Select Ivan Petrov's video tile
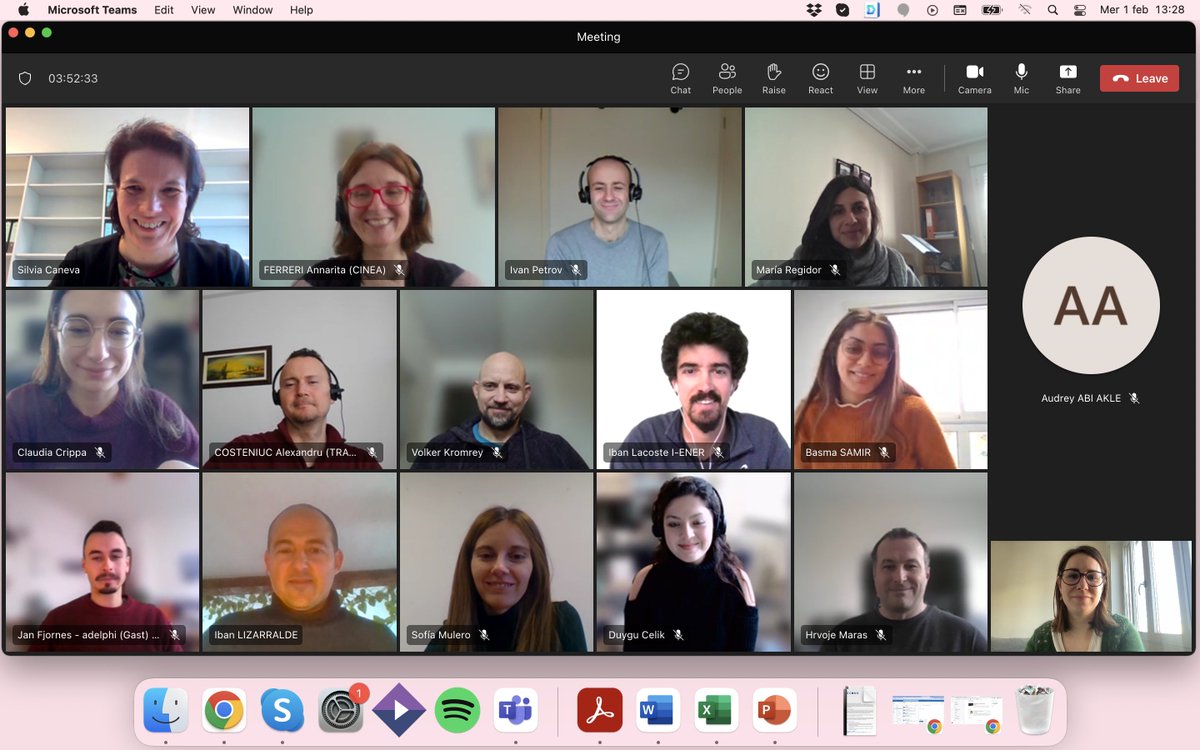Viewport: 1200px width, 750px height. [x=620, y=197]
